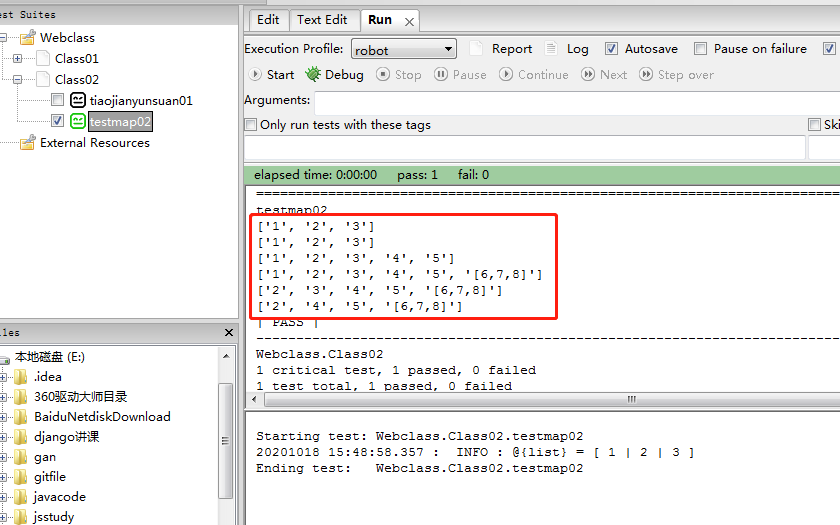Viewport: 840px width, 525px height.
Task: Click 'Webclass.Class02' in console output
Action: [x=319, y=354]
